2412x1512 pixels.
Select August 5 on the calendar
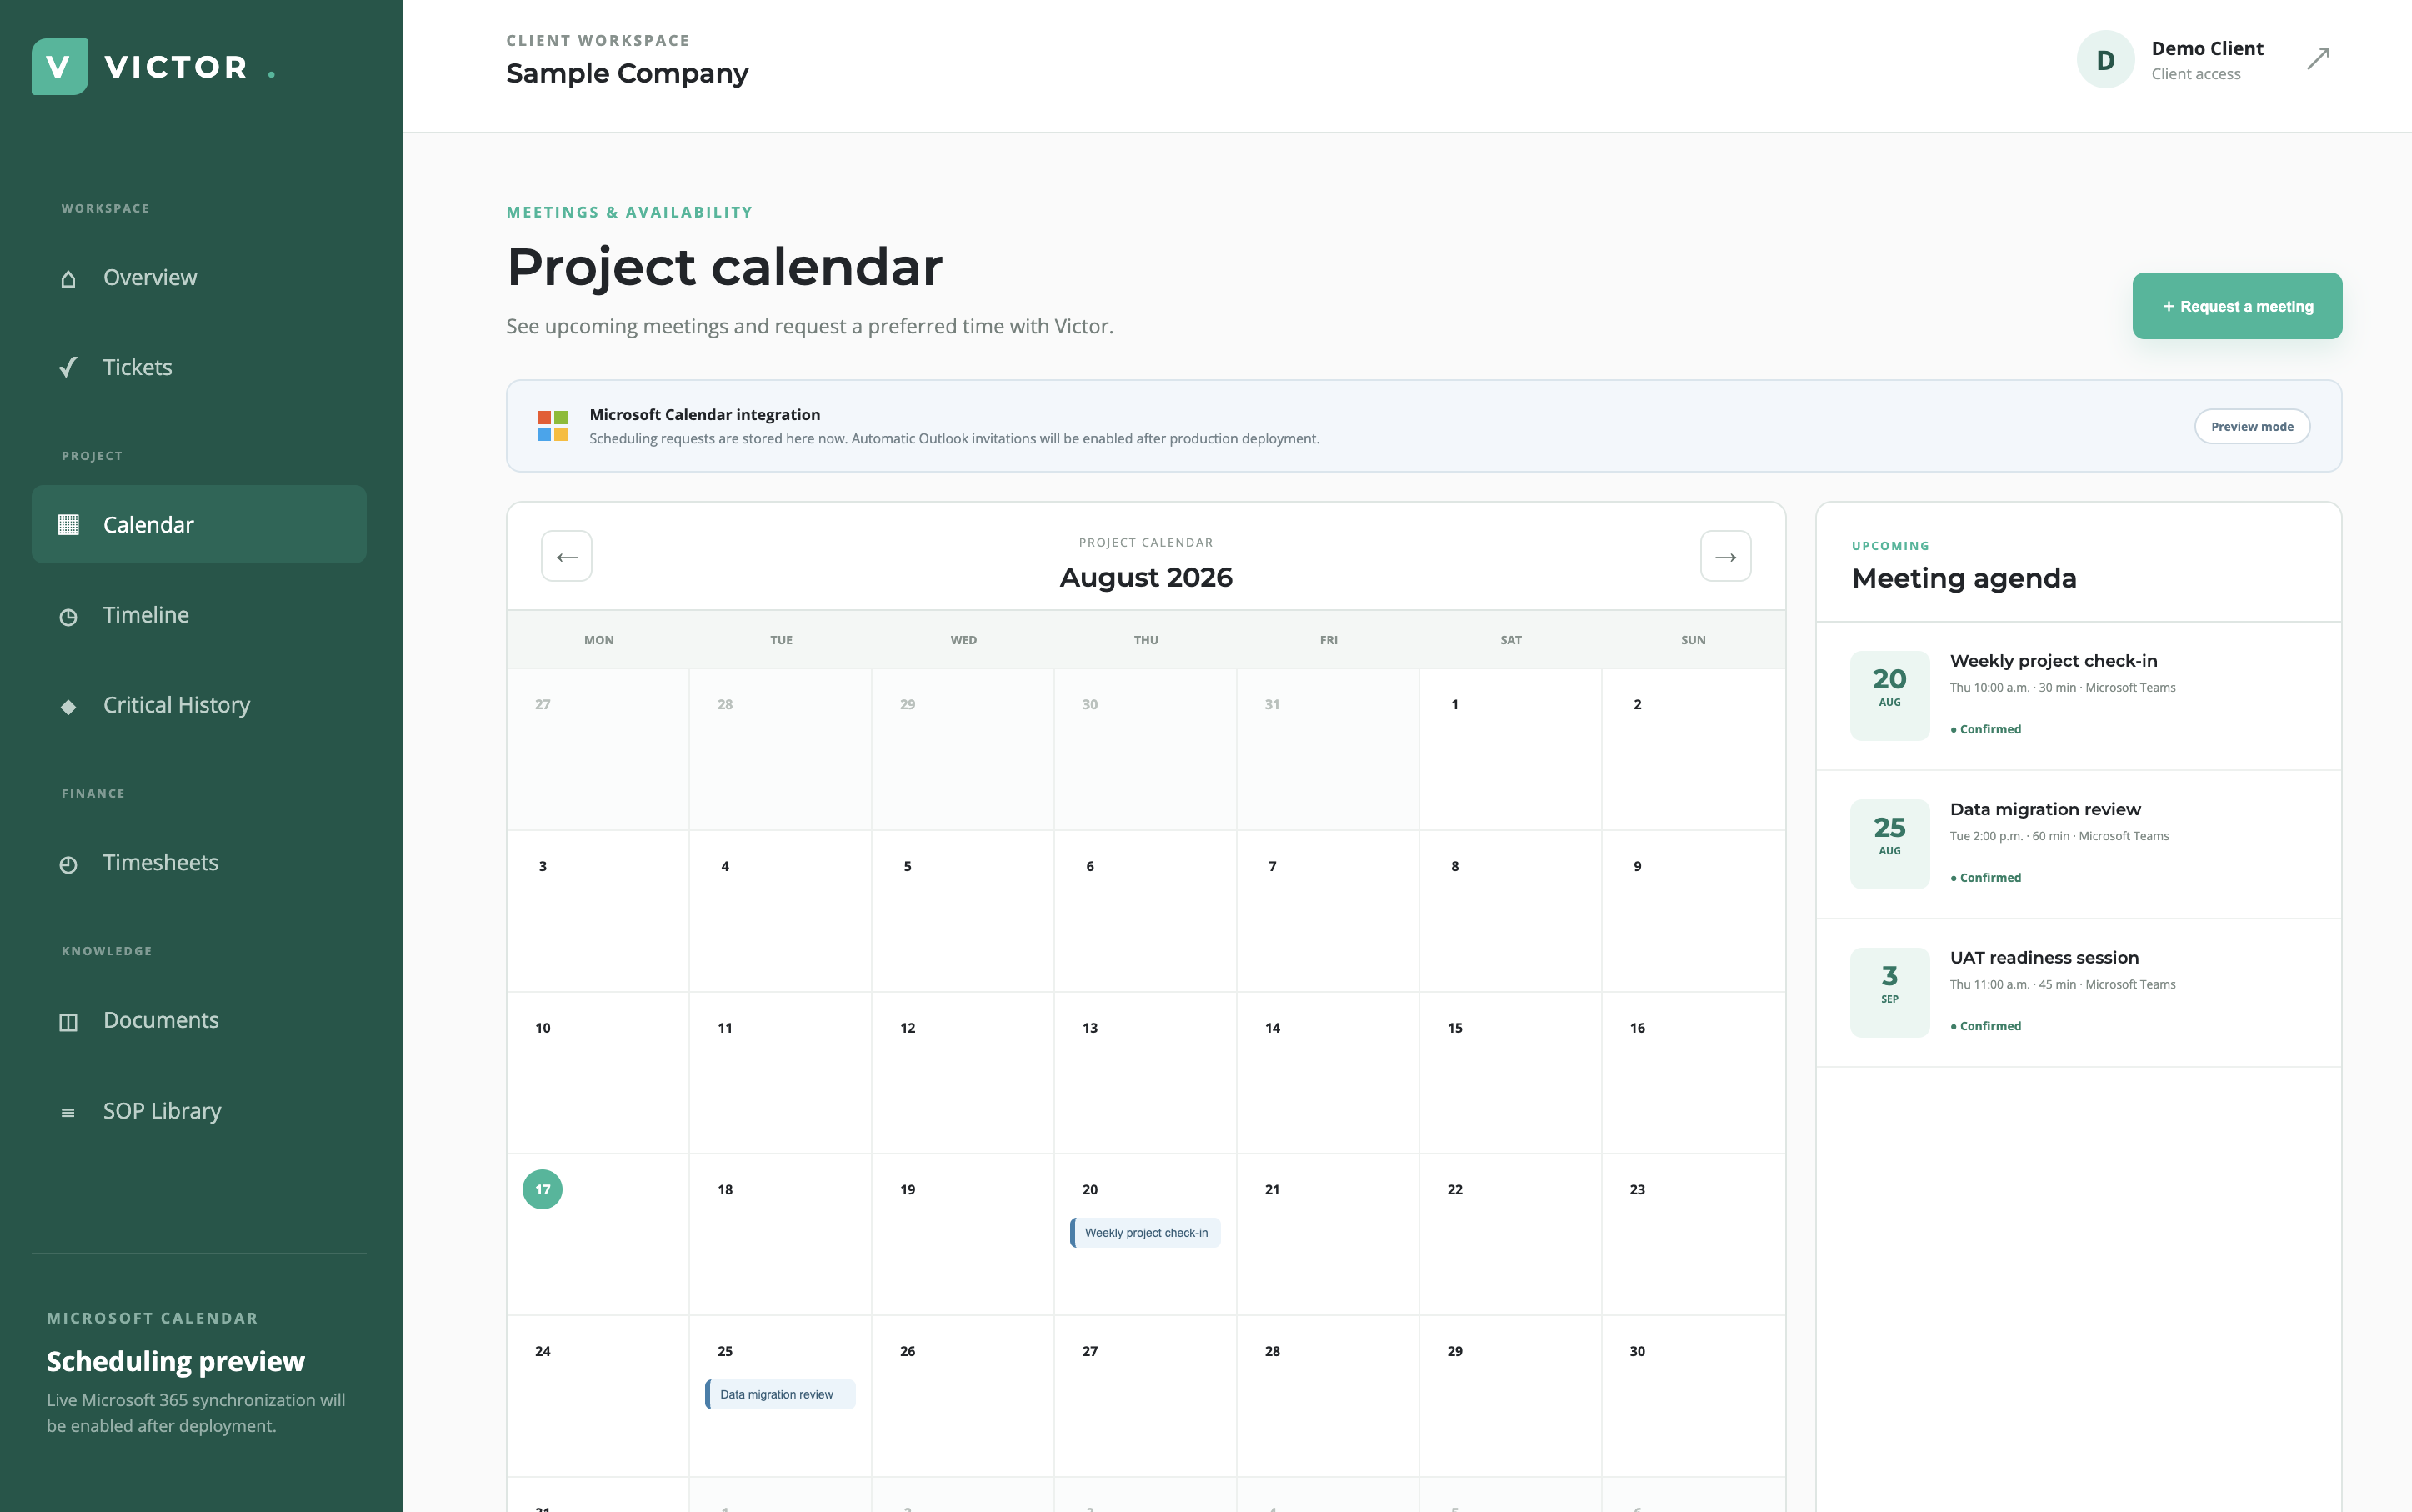tap(963, 911)
